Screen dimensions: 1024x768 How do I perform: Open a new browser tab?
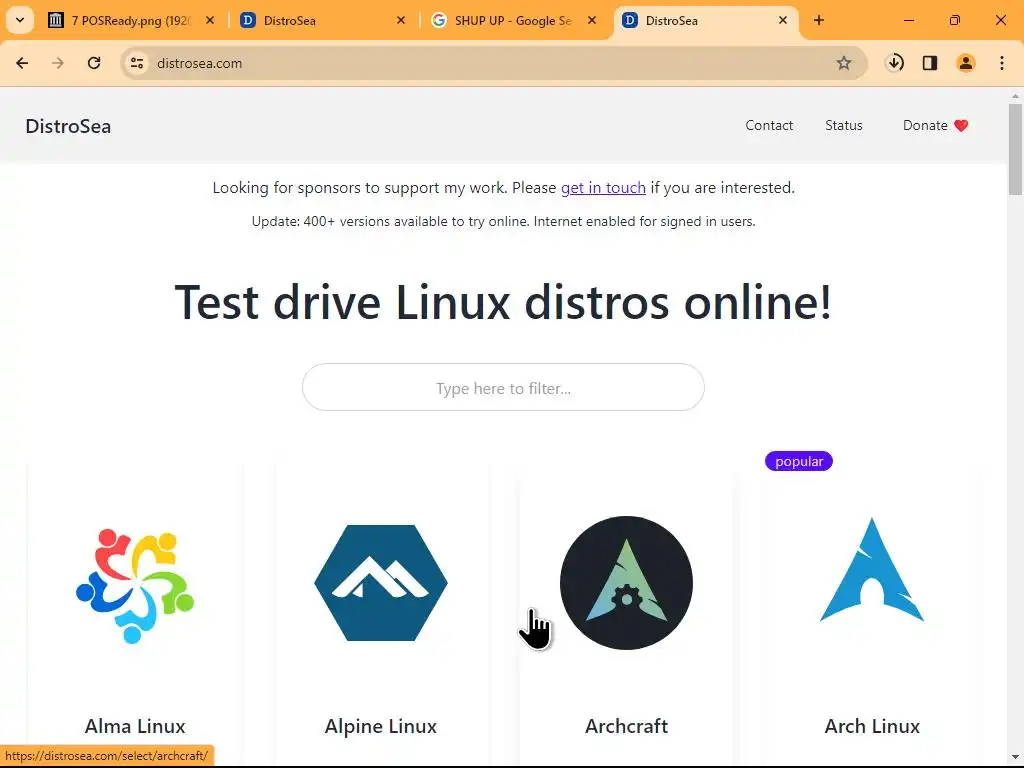pos(819,20)
